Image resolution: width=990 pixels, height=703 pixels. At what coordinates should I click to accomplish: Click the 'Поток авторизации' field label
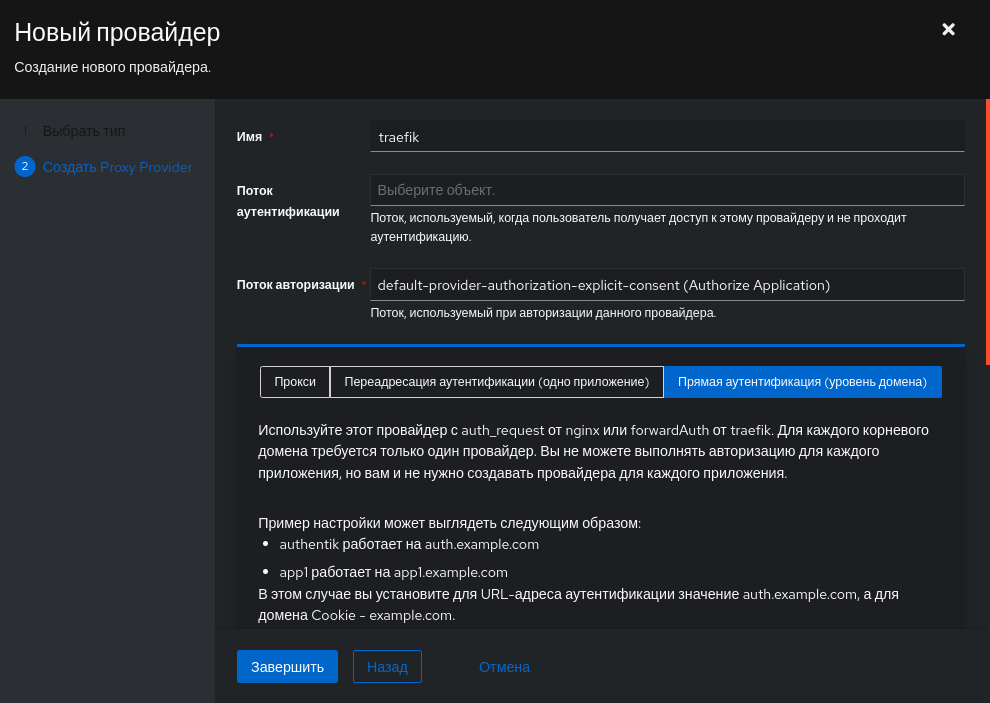click(x=295, y=285)
